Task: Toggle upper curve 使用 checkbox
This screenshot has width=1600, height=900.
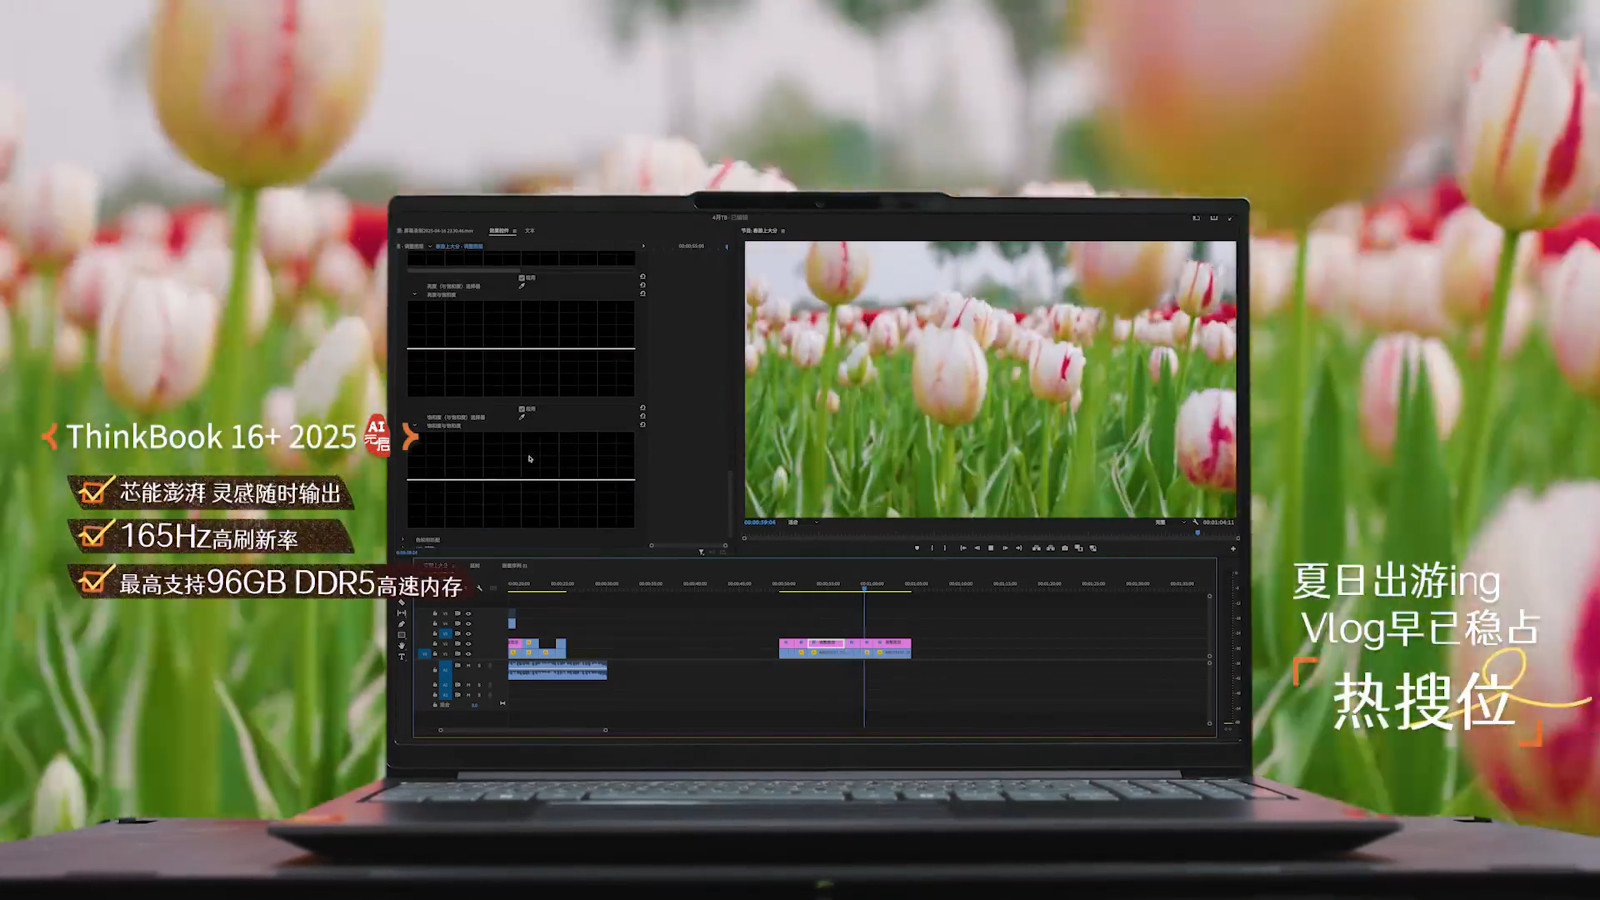Action: tap(521, 278)
